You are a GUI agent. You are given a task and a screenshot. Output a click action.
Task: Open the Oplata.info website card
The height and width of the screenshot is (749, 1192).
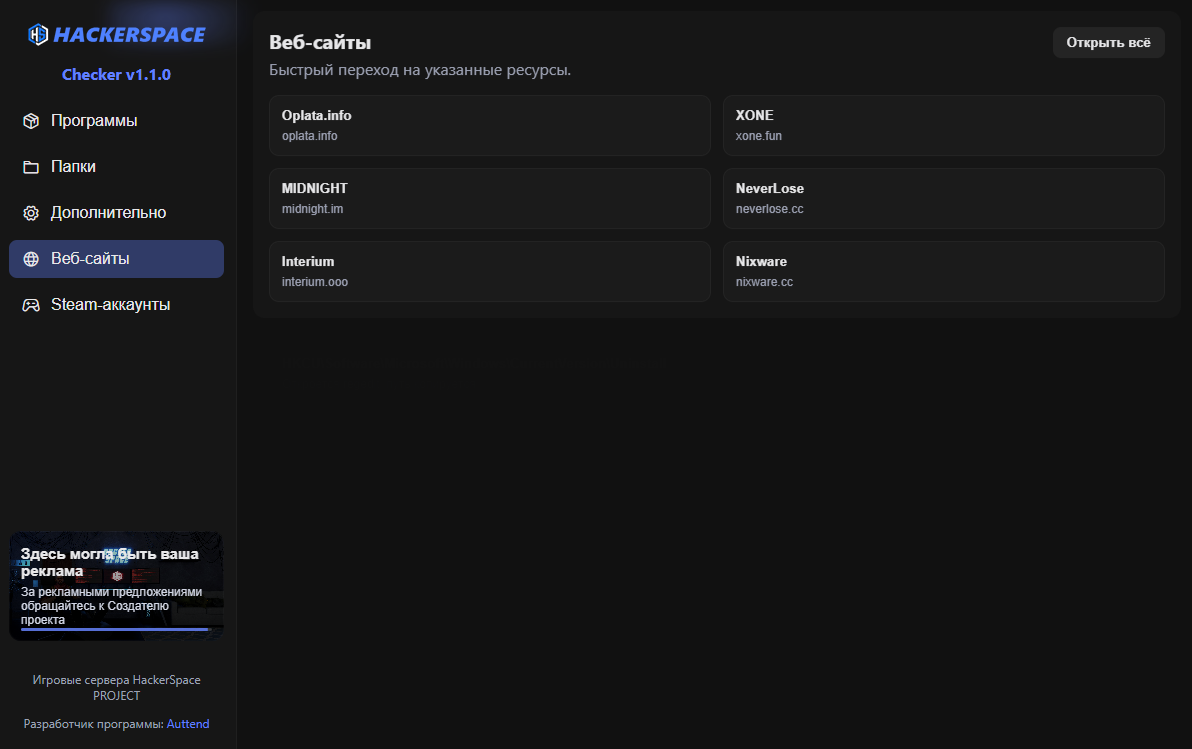click(x=489, y=125)
